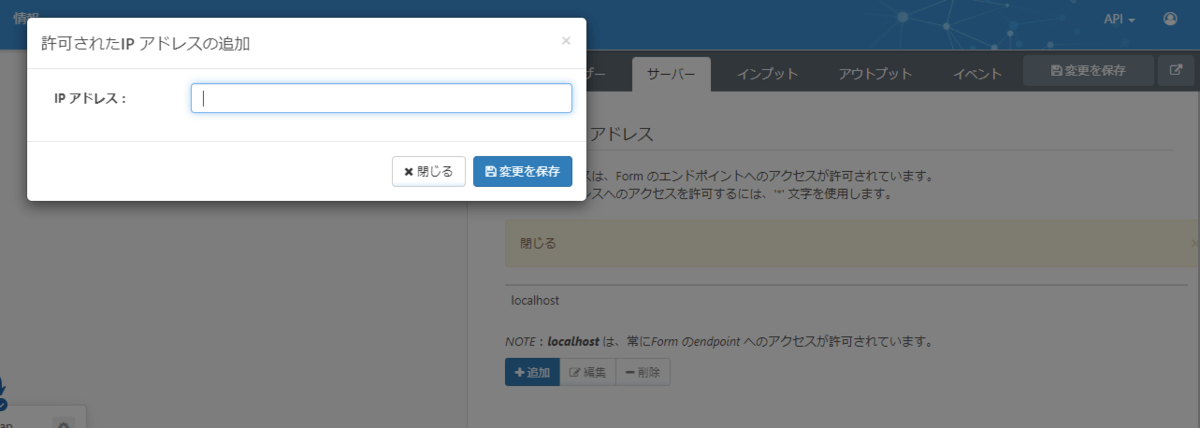Save changes with the blue 変更を保存 dialog button

point(522,171)
